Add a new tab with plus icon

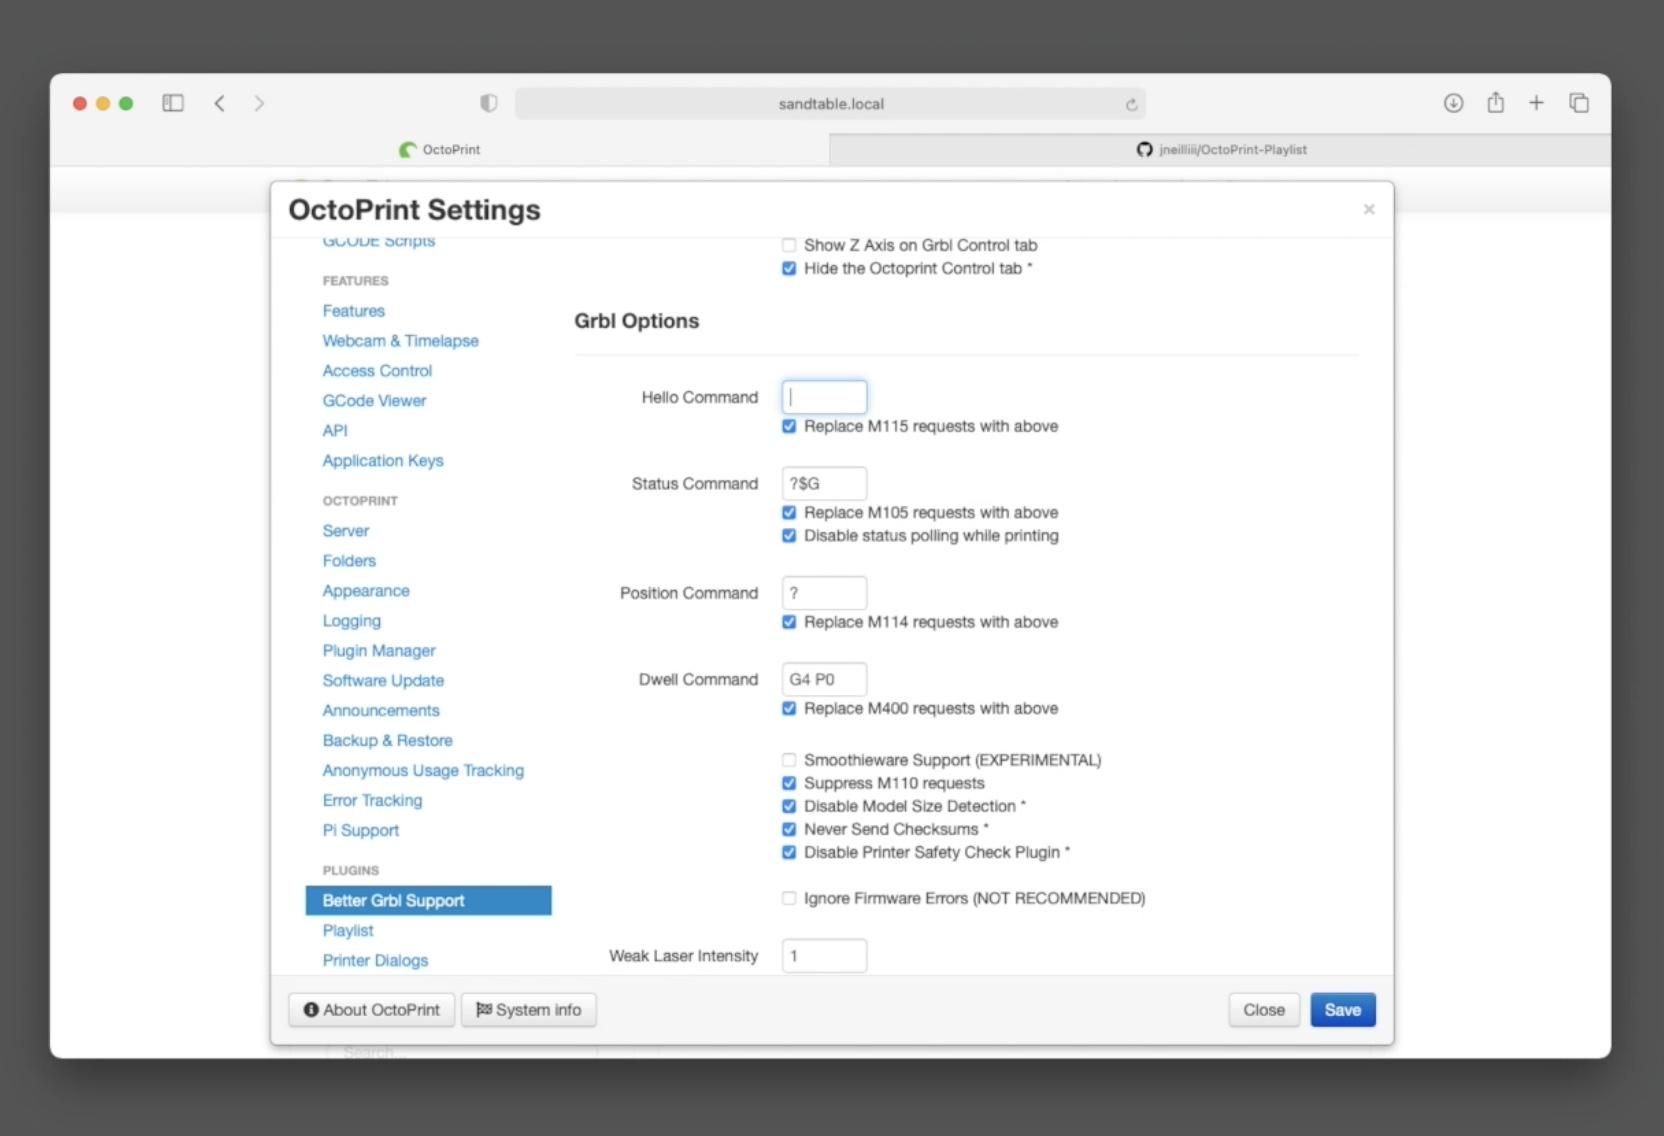(x=1536, y=103)
